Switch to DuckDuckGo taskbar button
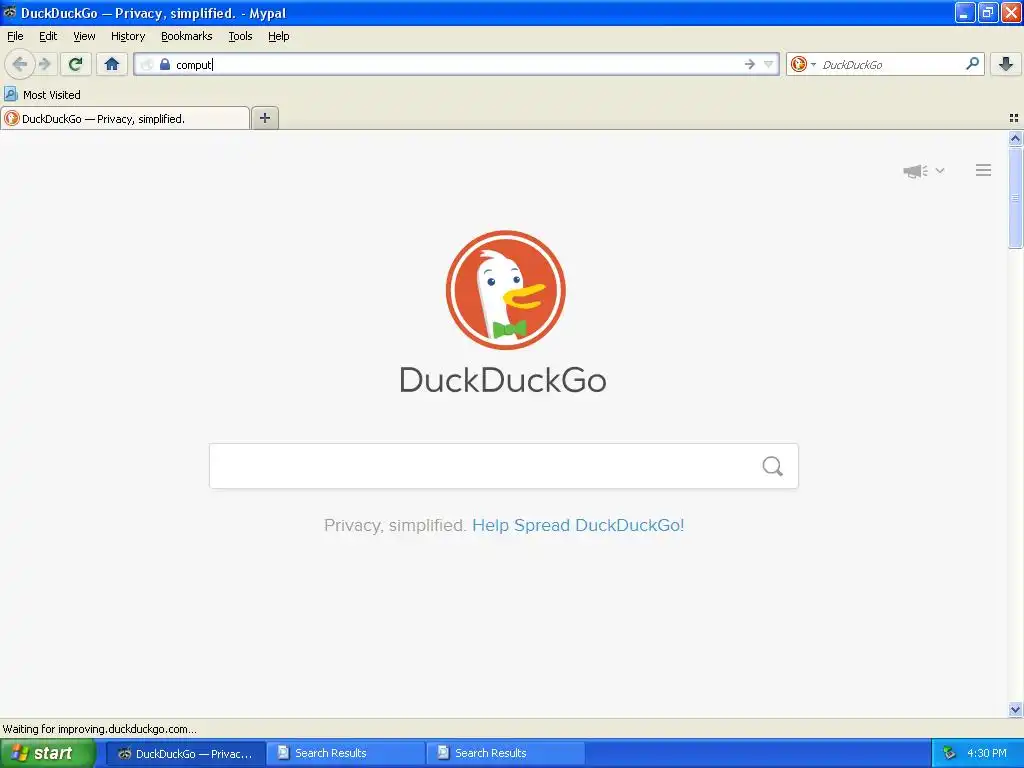Viewport: 1024px width, 768px height. [x=185, y=754]
